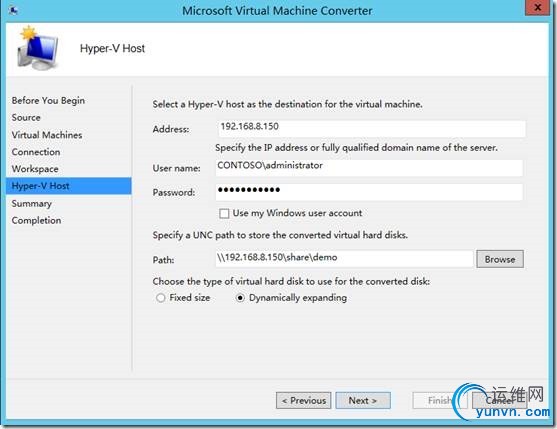
Task: Focus the Address field with 192.168.8.150
Action: 371,128
